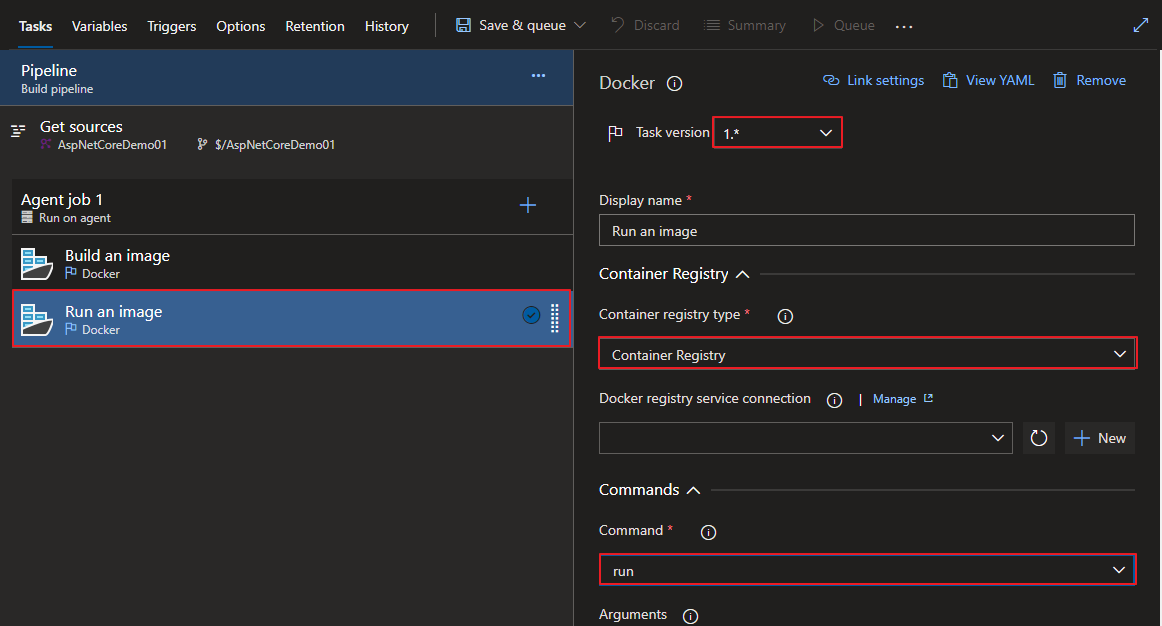
Task: Click the fullscreen expand arrows icon
Action: point(1140,26)
